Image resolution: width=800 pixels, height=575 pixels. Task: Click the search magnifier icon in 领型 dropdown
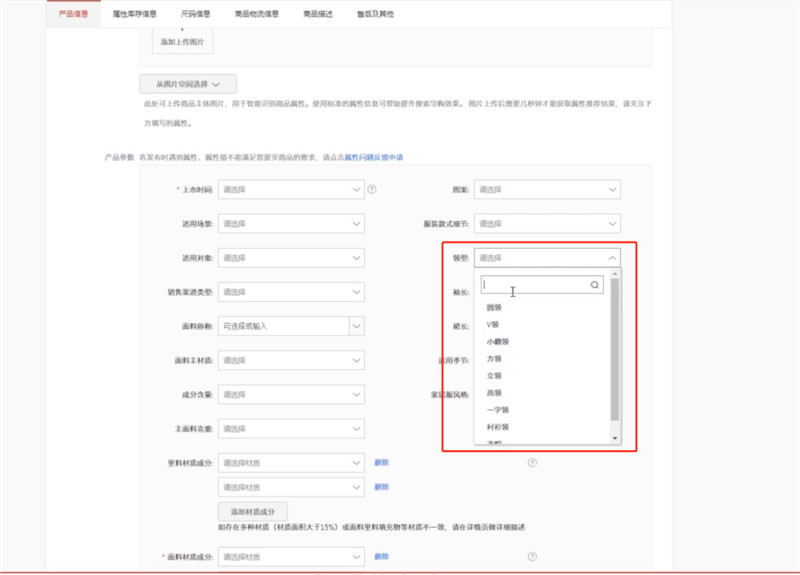pos(594,285)
